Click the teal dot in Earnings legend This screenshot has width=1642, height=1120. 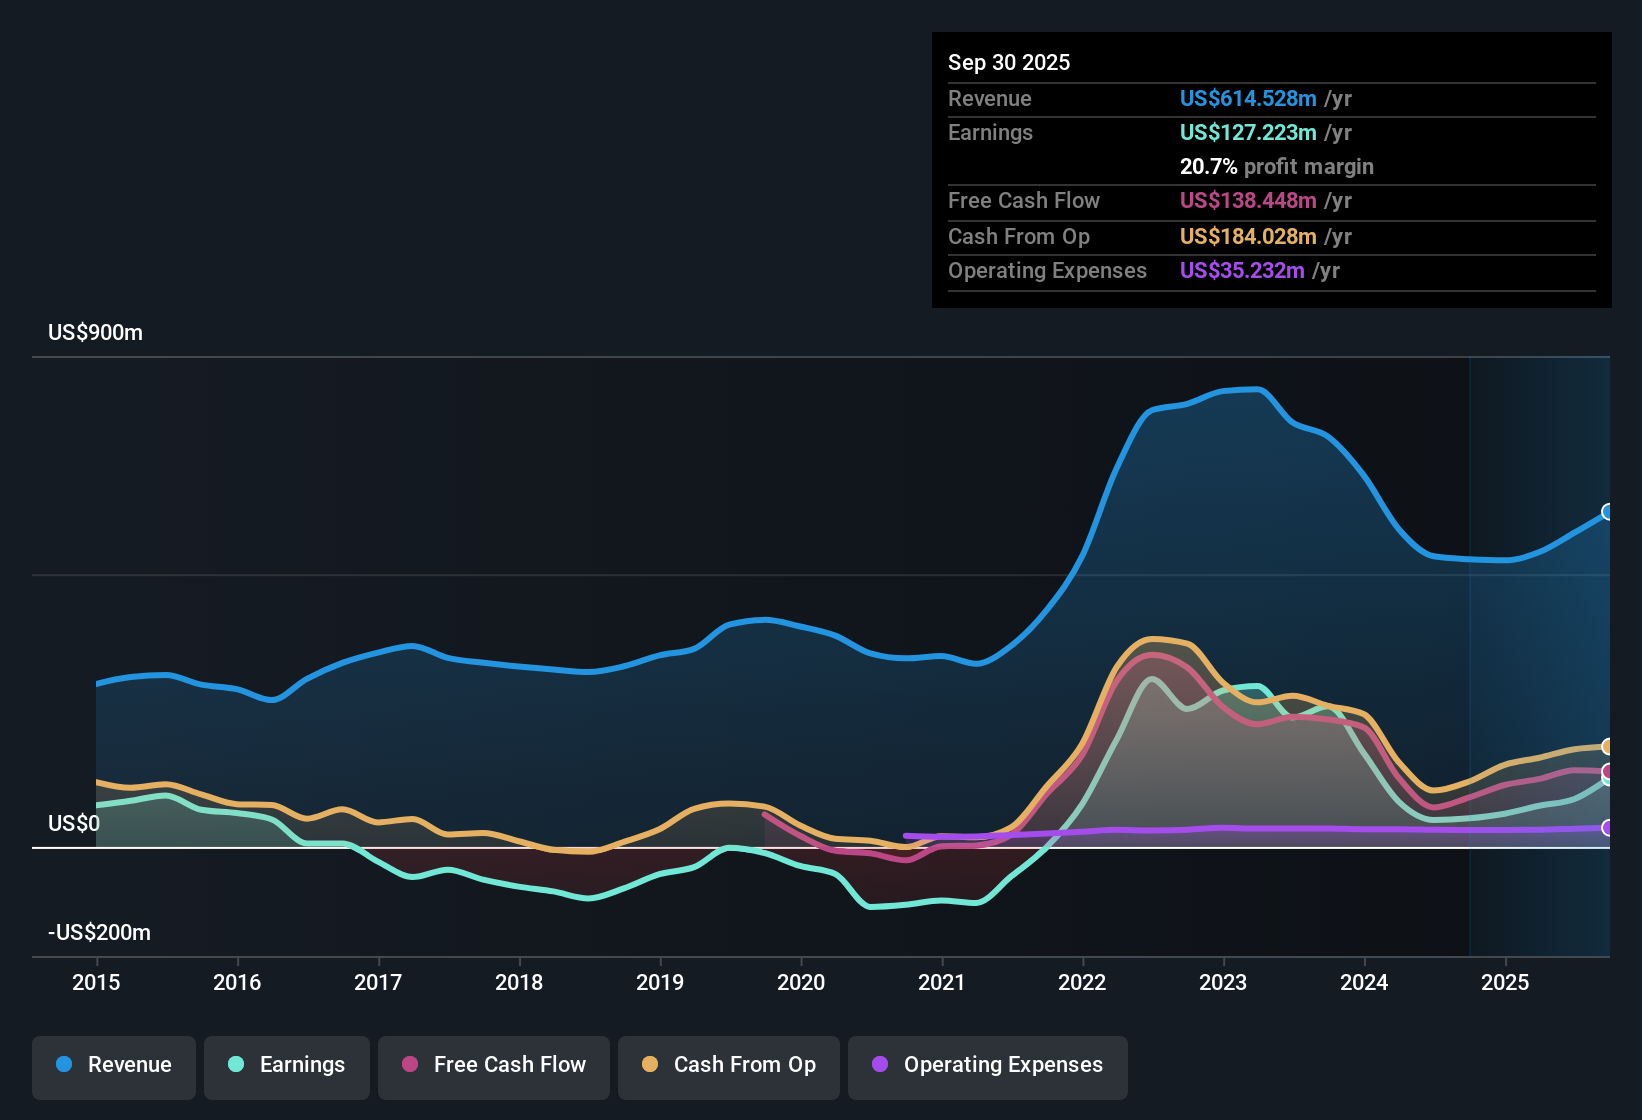pos(236,1064)
